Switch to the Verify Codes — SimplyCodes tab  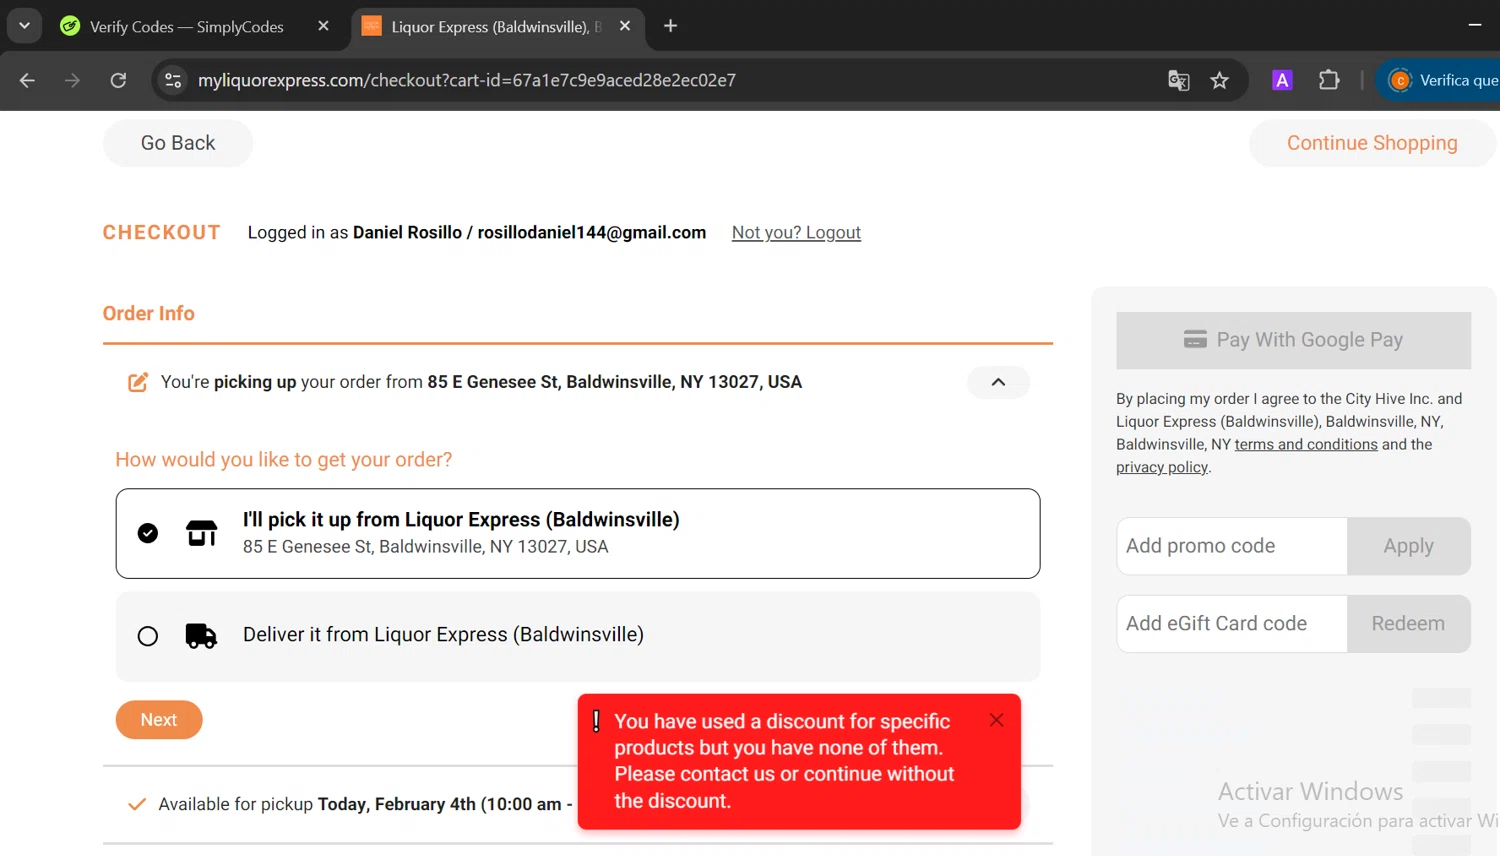pos(186,27)
